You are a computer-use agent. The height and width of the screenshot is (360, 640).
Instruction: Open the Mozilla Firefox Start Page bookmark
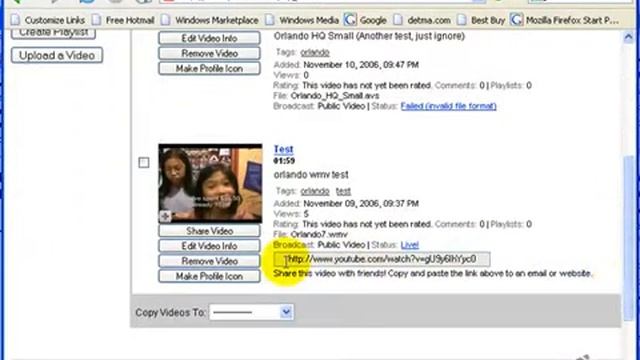coord(565,20)
